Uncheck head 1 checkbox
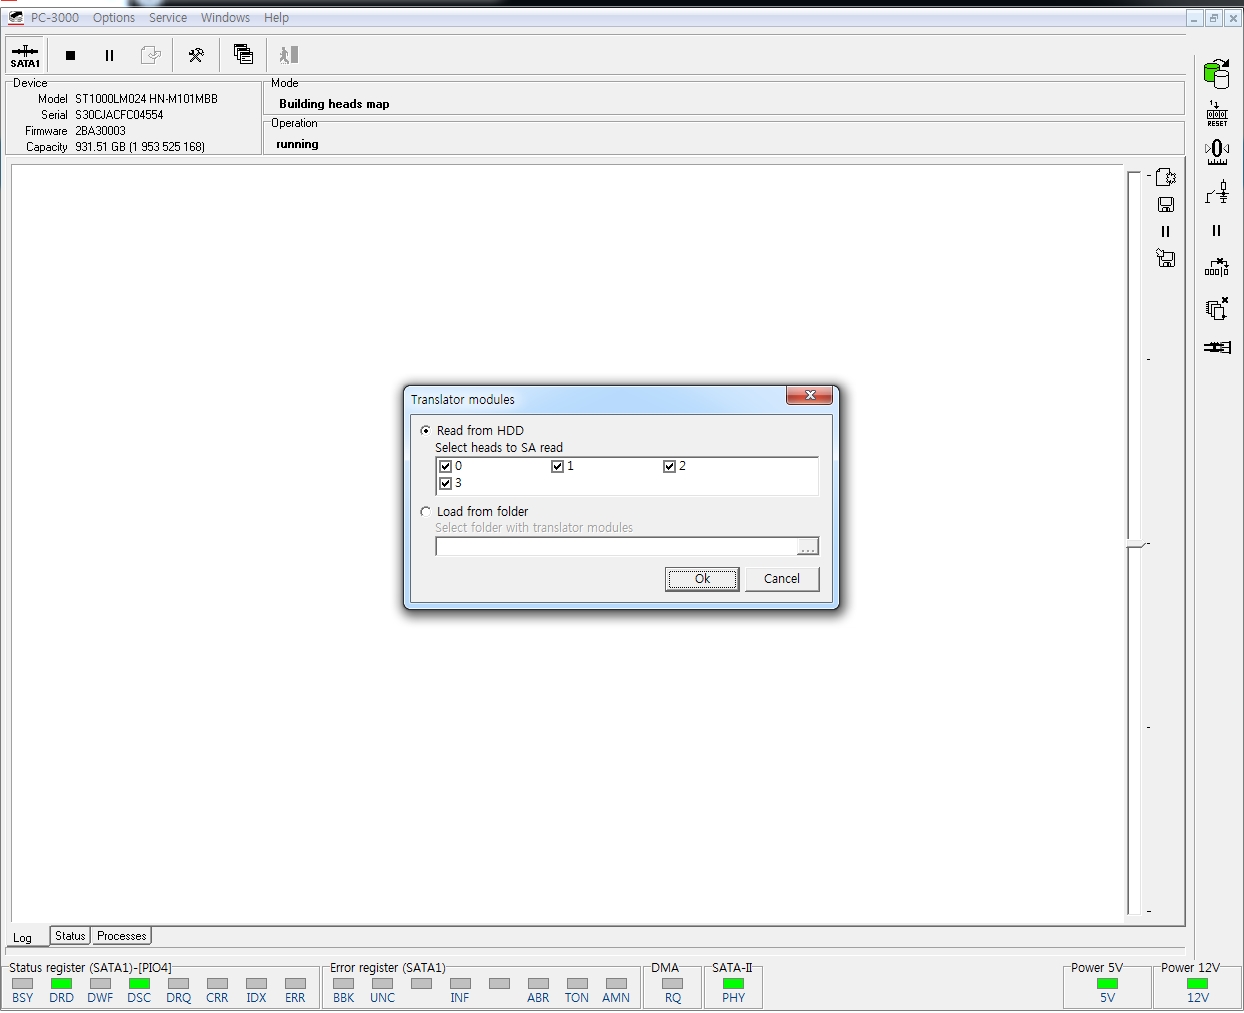This screenshot has height=1013, width=1244. tap(557, 466)
